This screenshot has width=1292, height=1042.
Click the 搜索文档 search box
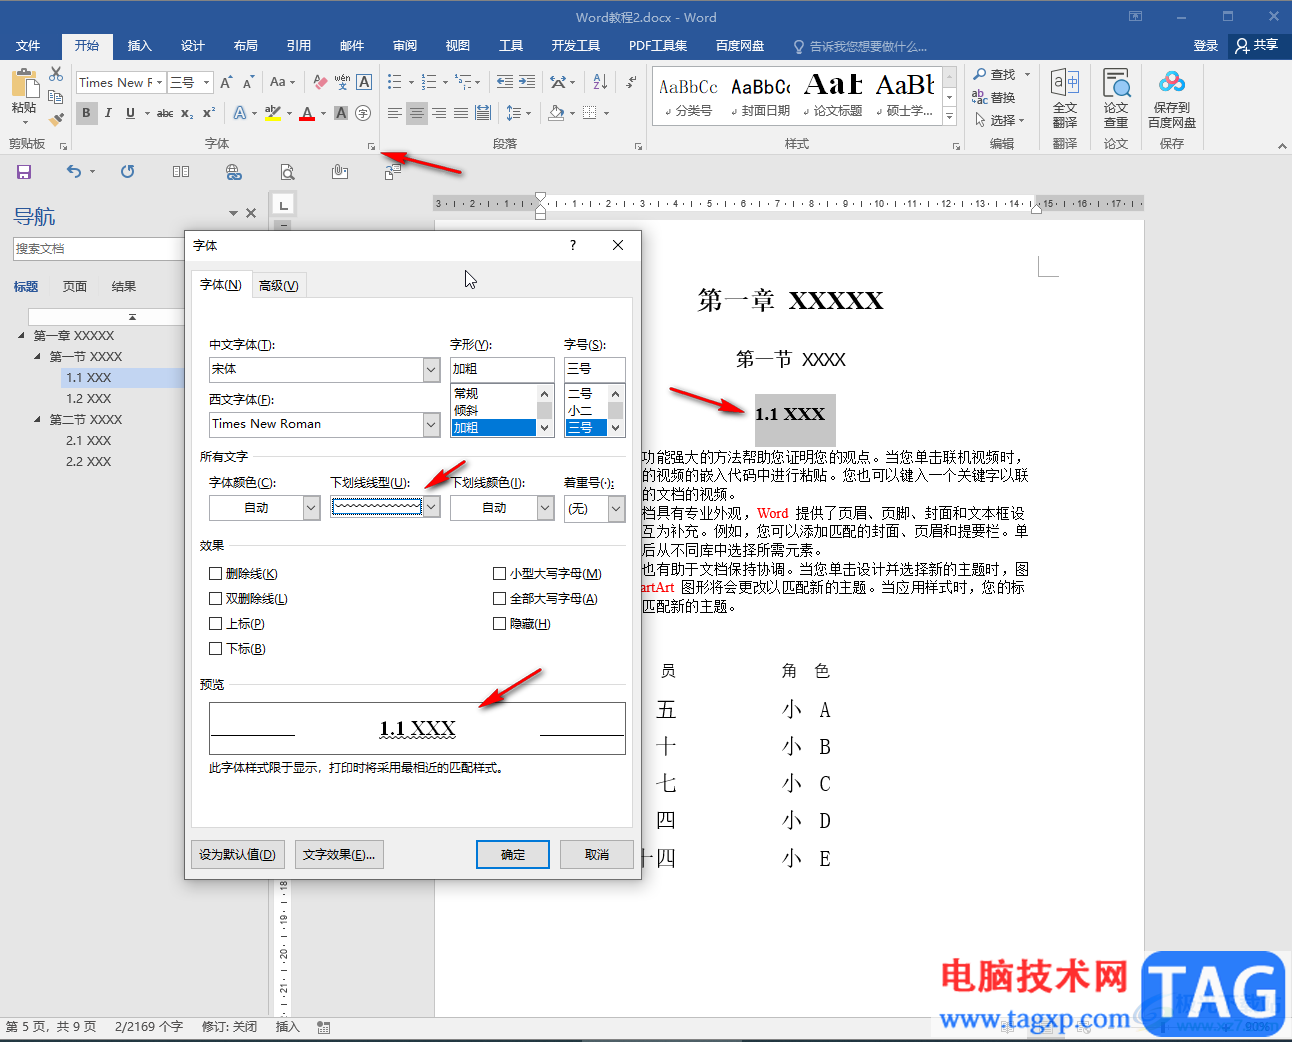coord(99,249)
